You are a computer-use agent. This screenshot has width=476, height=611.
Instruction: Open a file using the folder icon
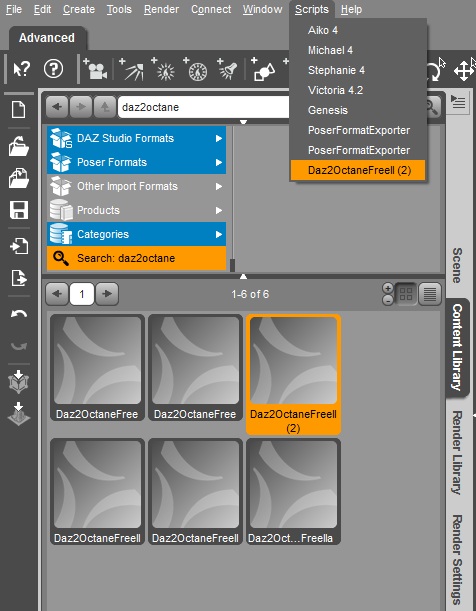[x=19, y=146]
